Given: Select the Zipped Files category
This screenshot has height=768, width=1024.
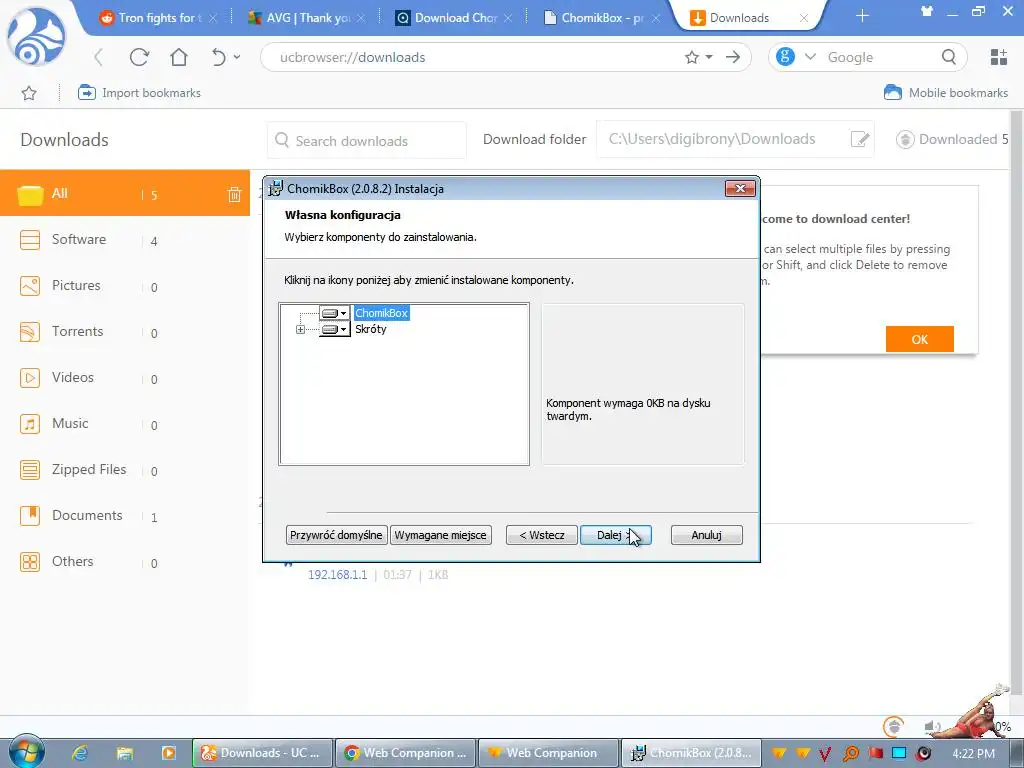Looking at the screenshot, I should pyautogui.click(x=125, y=470).
